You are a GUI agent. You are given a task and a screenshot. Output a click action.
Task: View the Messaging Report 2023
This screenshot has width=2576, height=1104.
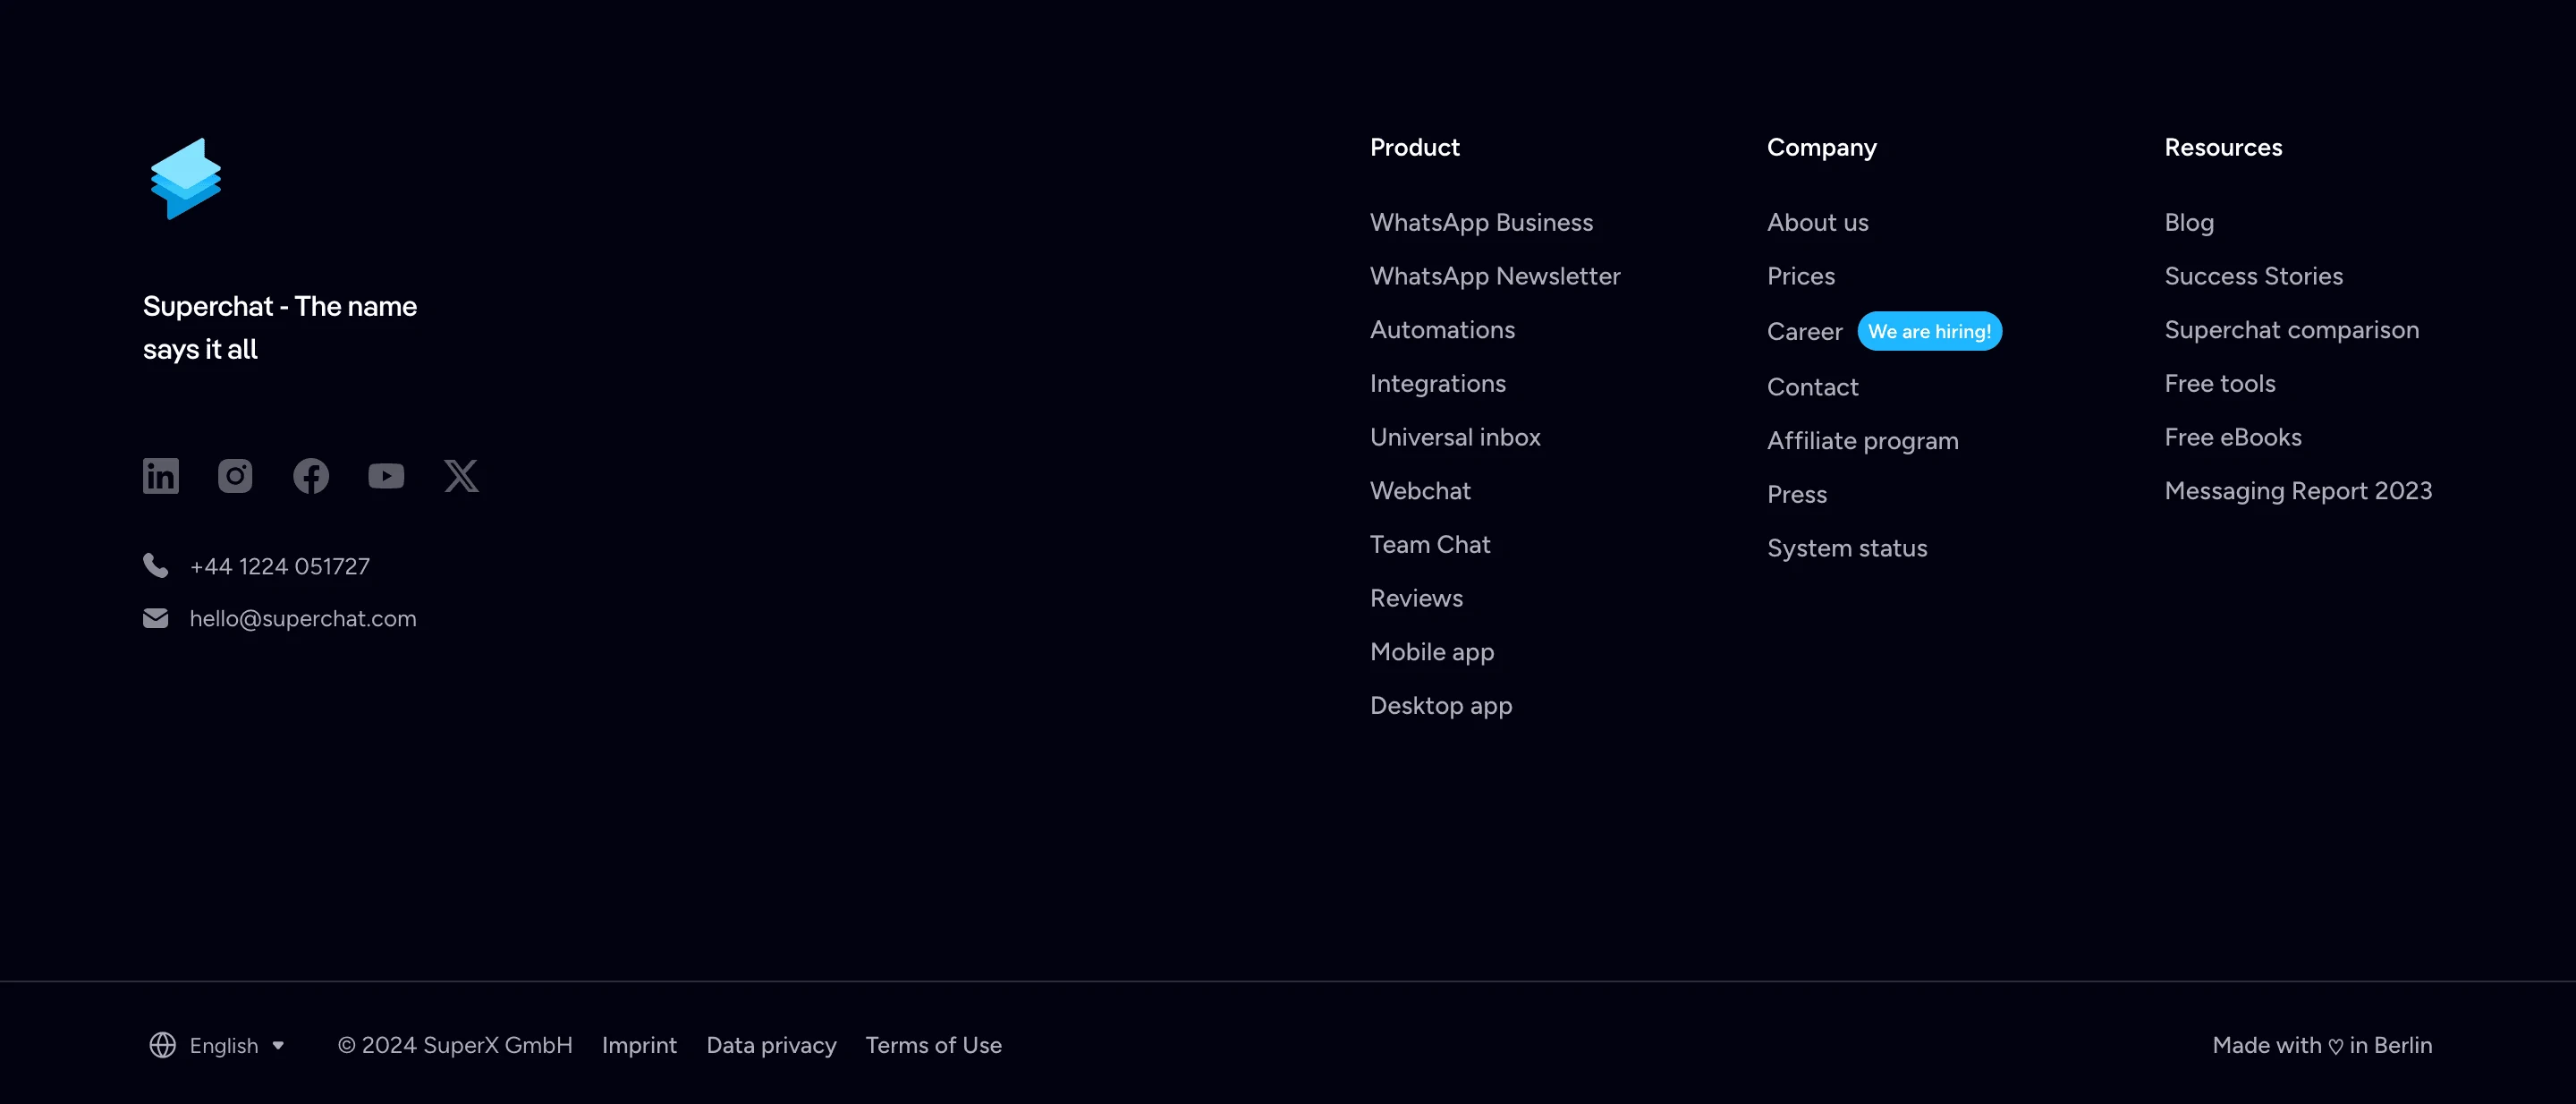2298,490
